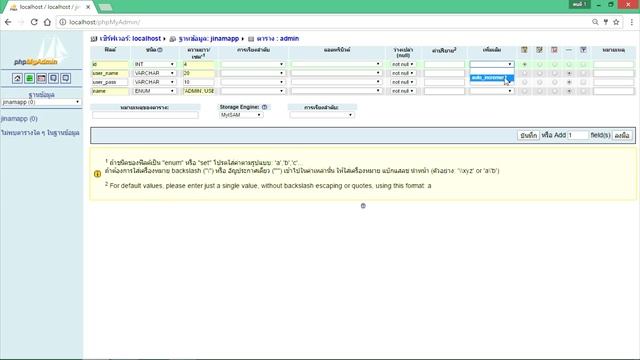Open the SQL query window icon in sidebar

pos(41,78)
